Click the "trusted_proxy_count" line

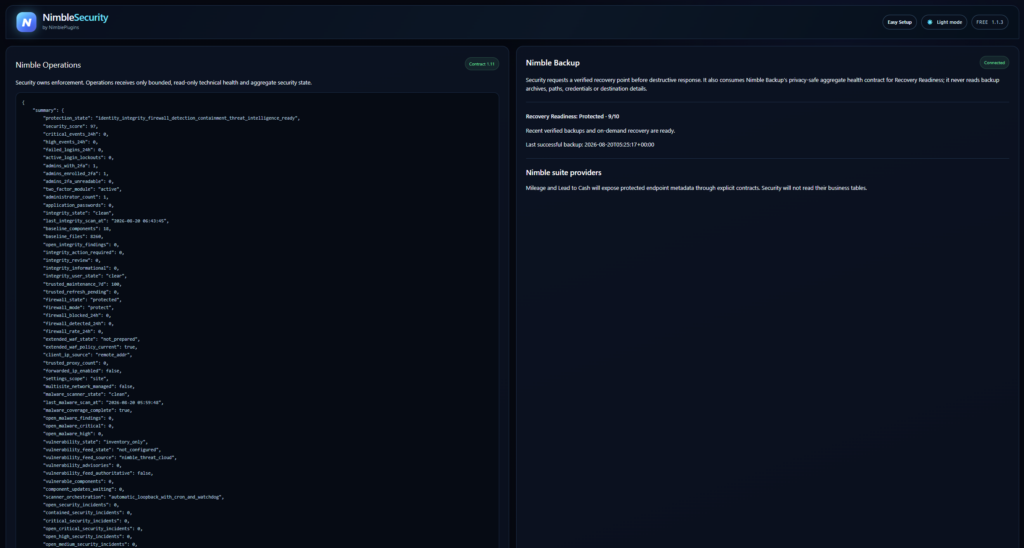(76, 363)
